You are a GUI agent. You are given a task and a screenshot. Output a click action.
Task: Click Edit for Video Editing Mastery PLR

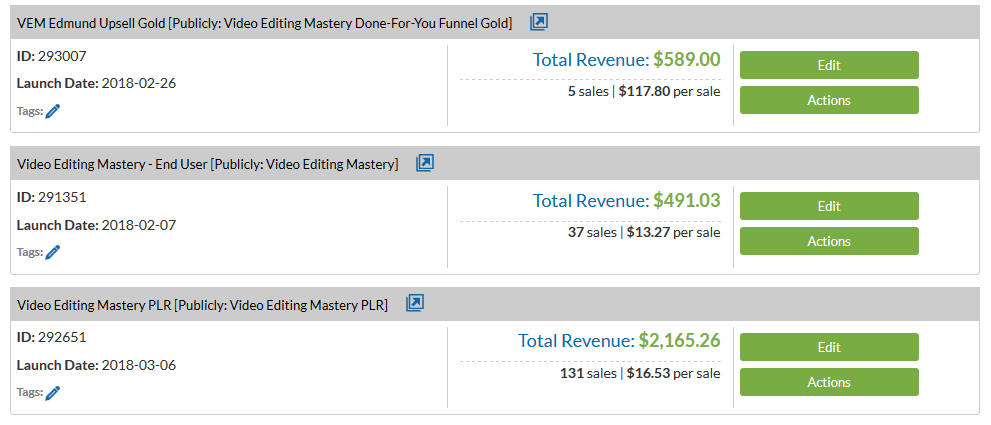[x=829, y=347]
